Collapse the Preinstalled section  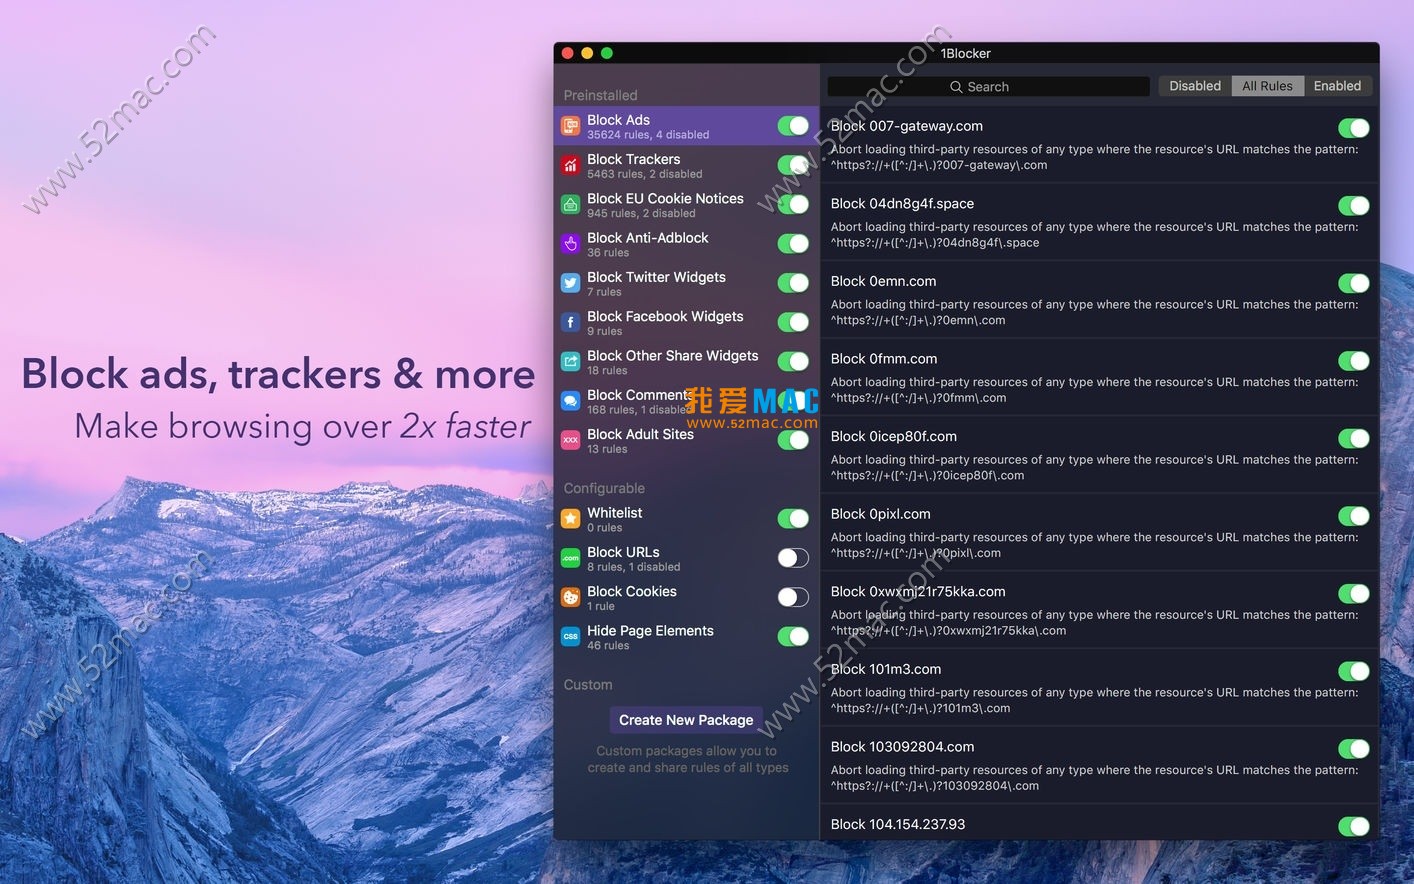click(x=601, y=95)
